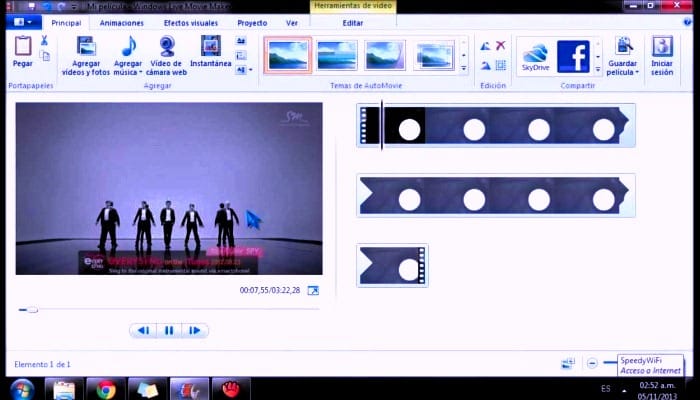700x400 pixels.
Task: Switch to the Ver tab
Action: point(292,23)
